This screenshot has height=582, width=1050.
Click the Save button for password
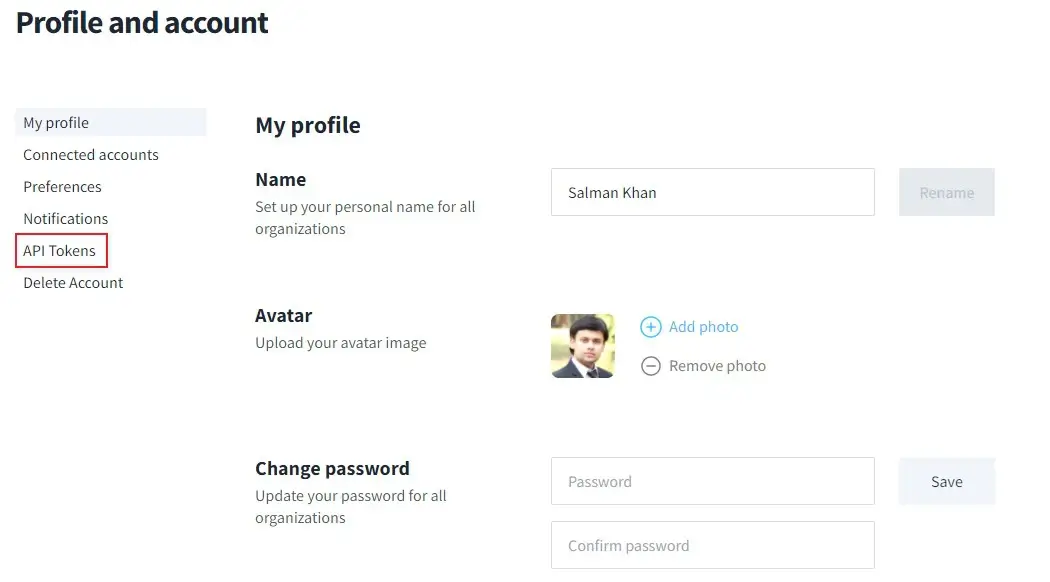(x=946, y=481)
